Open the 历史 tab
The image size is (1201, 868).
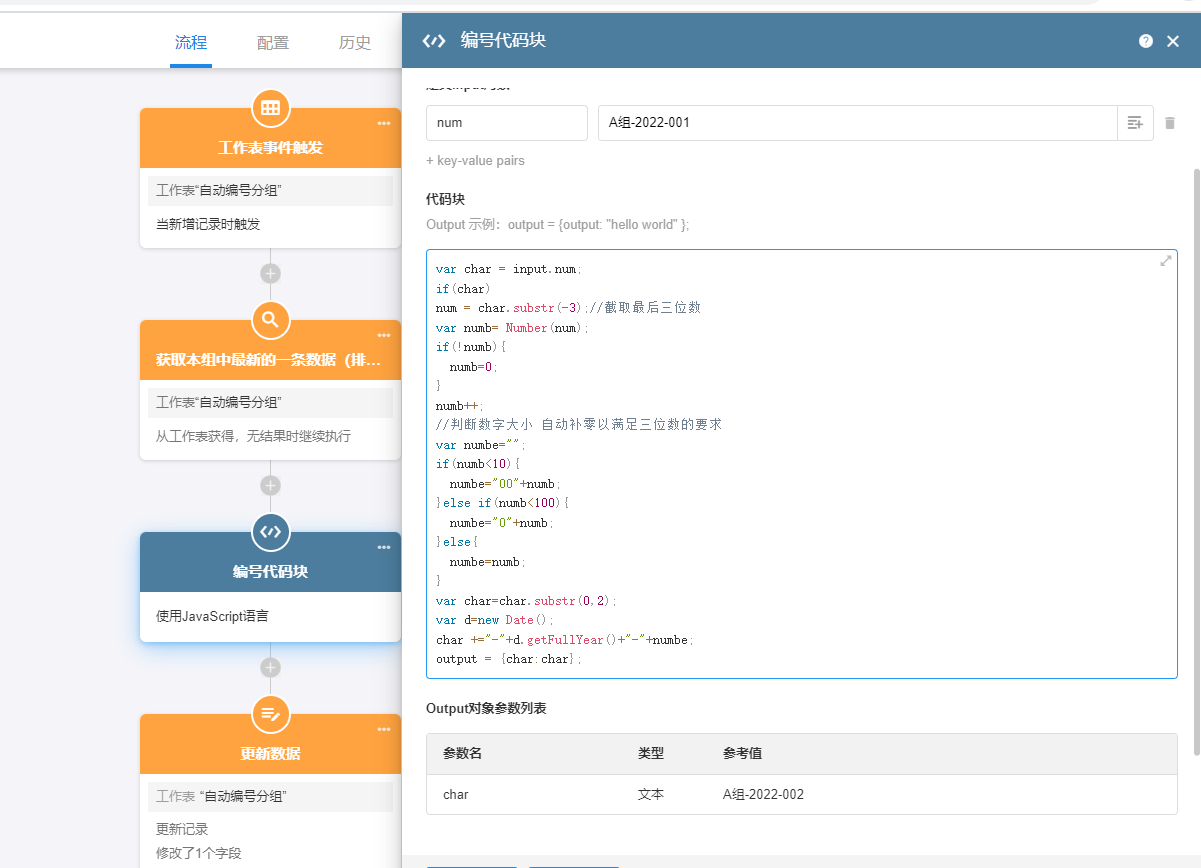355,42
